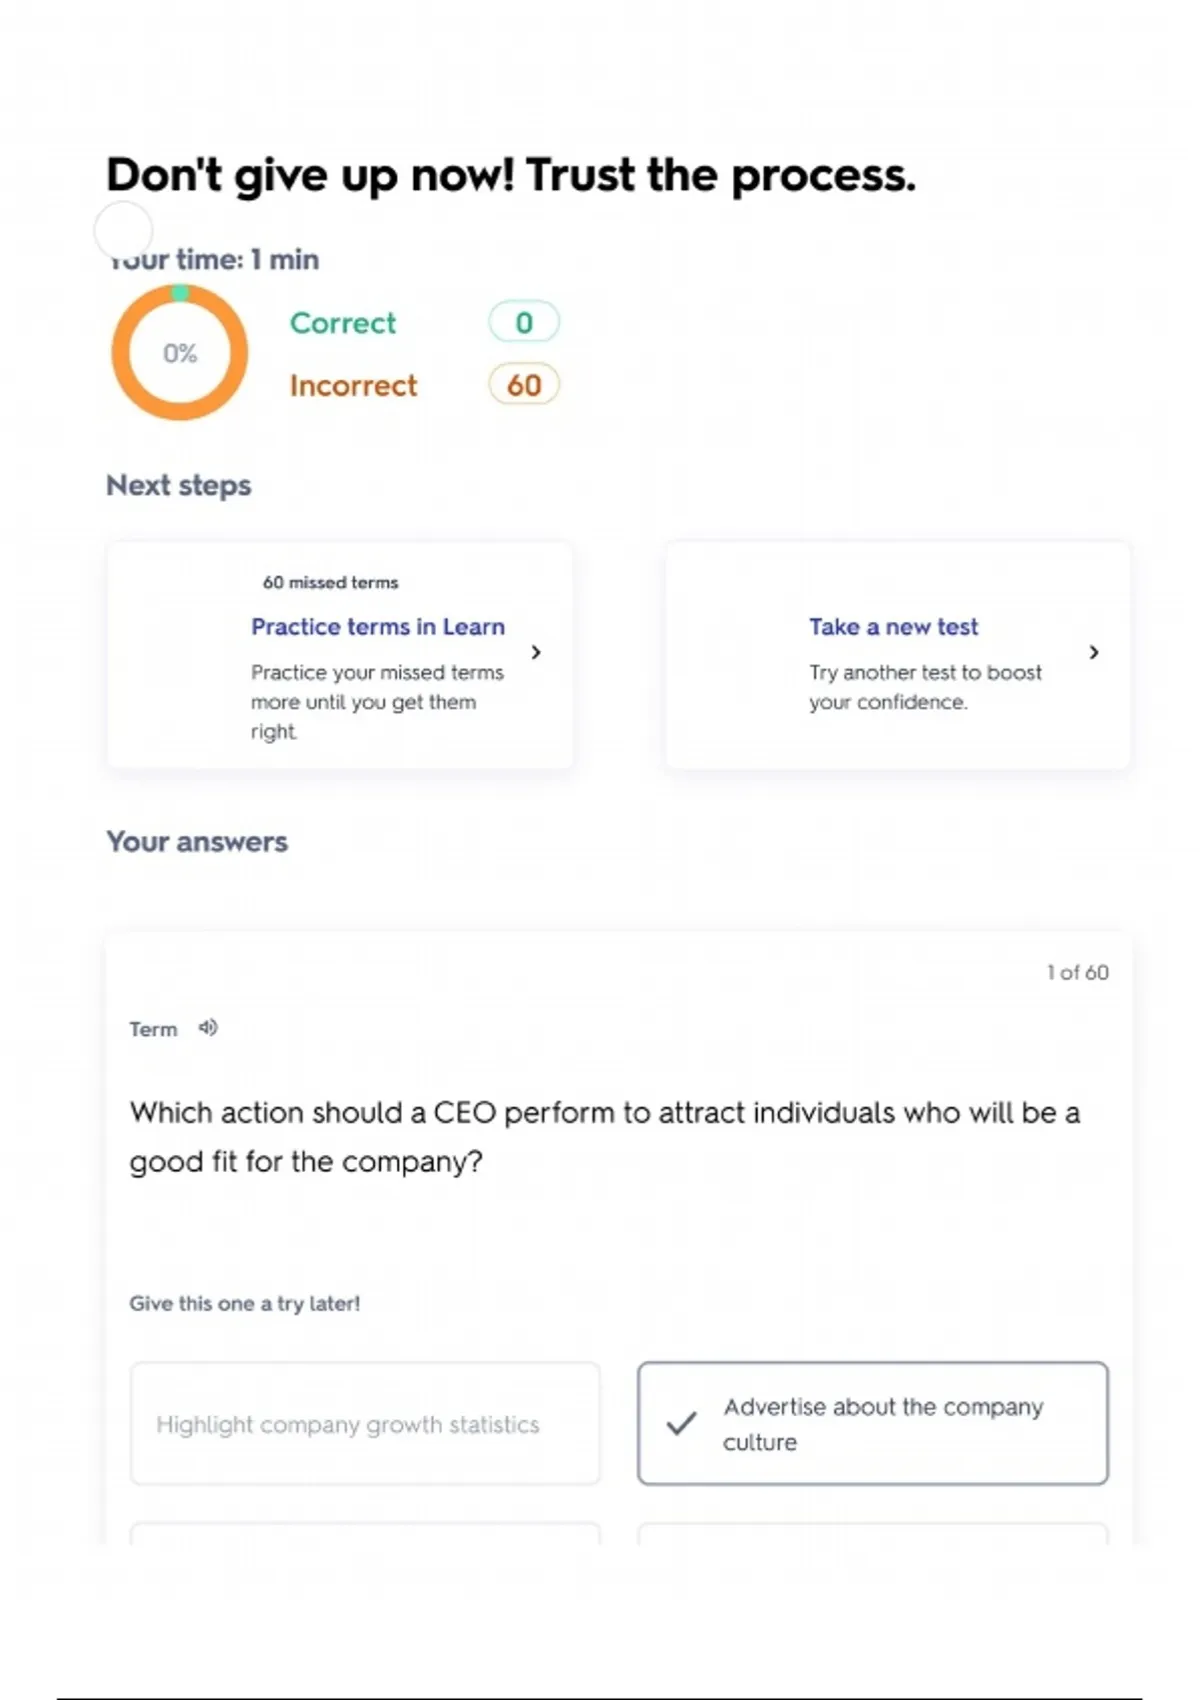Open the Practice terms in Learn link

point(378,627)
